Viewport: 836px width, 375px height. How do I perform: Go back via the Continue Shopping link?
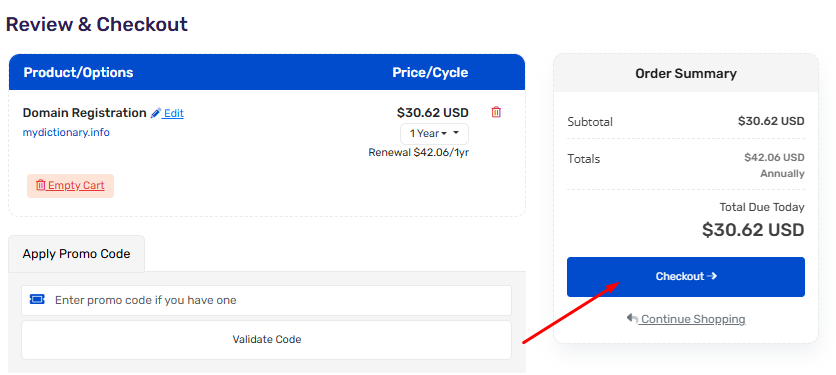pos(693,319)
